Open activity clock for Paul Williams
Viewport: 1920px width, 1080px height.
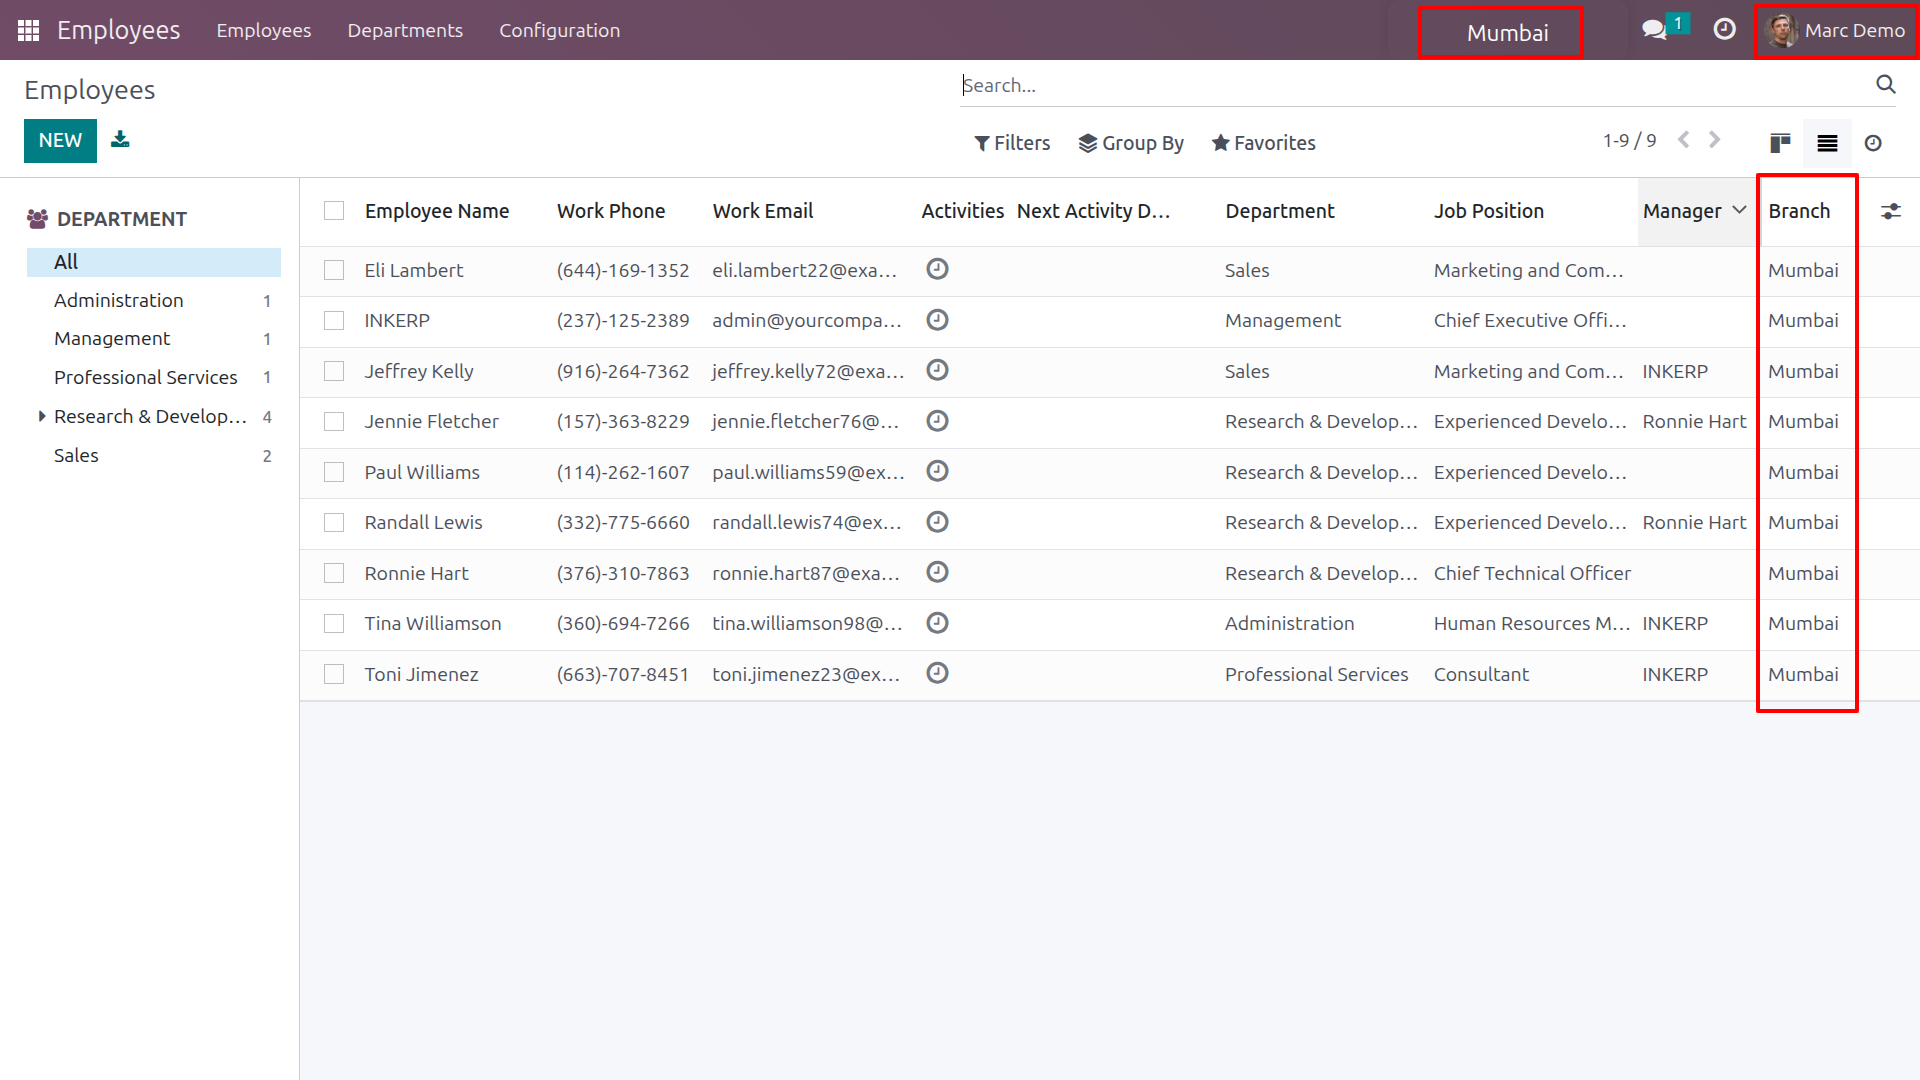tap(937, 471)
